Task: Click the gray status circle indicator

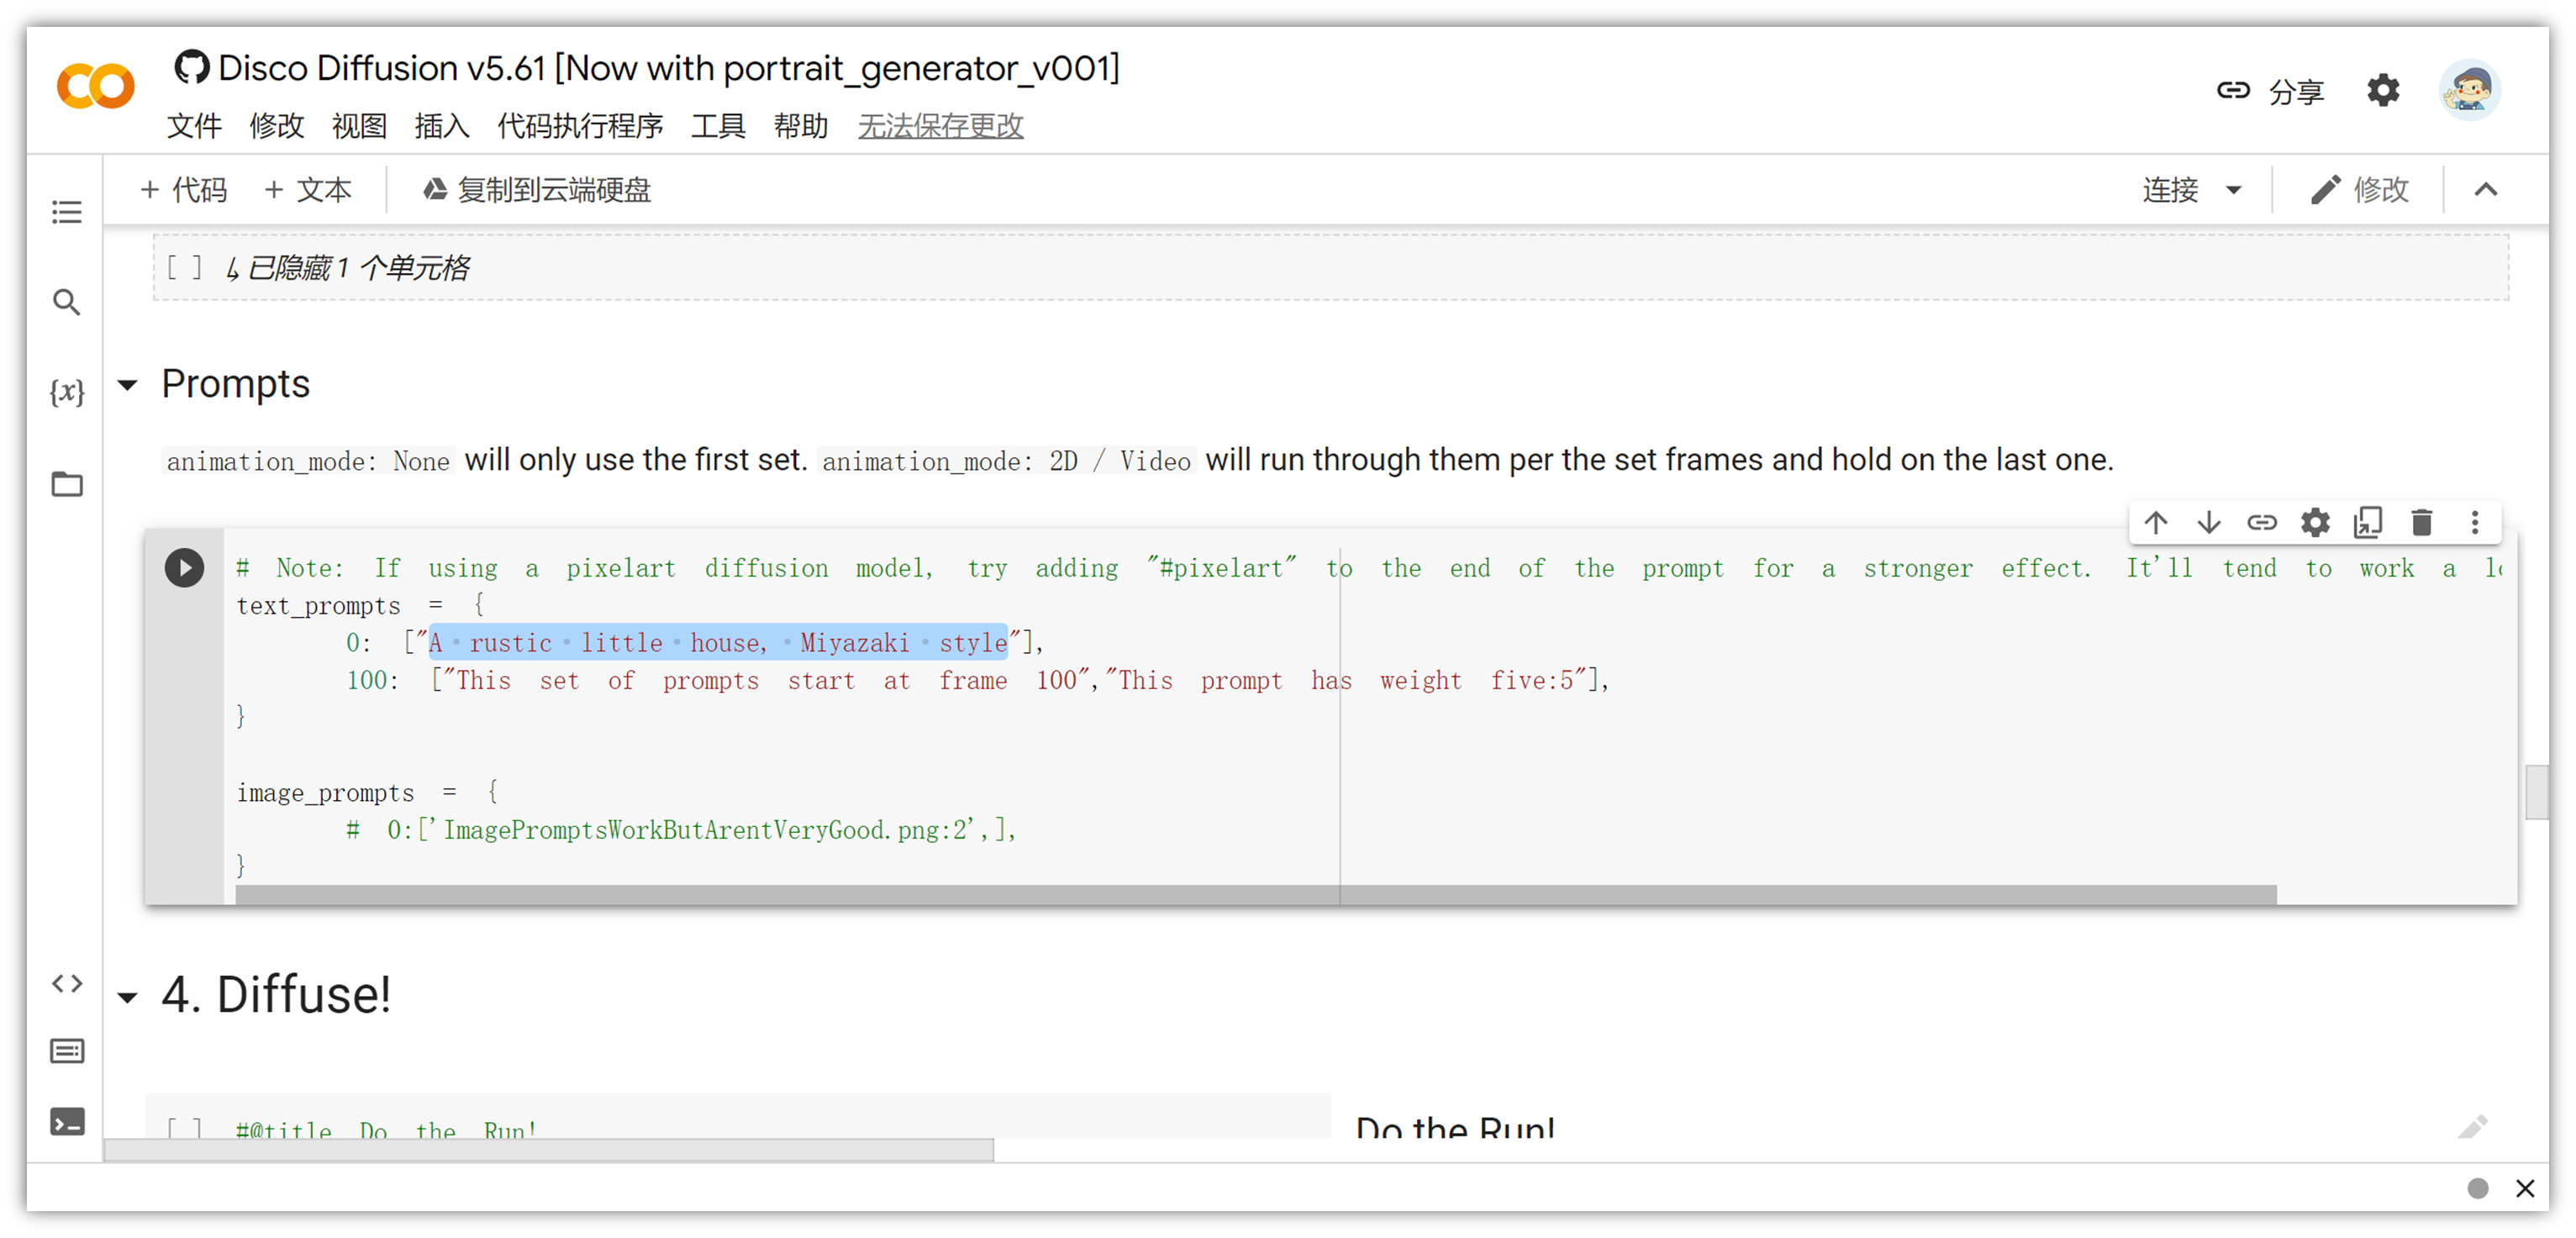Action: [x=2477, y=1188]
